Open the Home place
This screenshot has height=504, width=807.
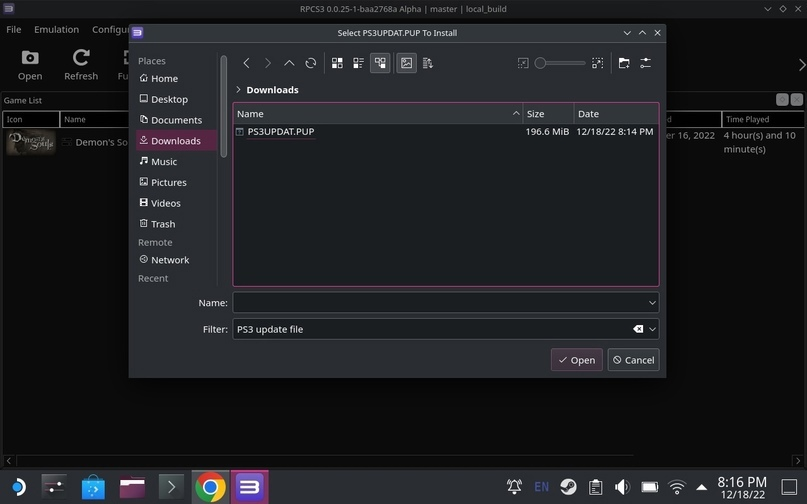(177, 78)
